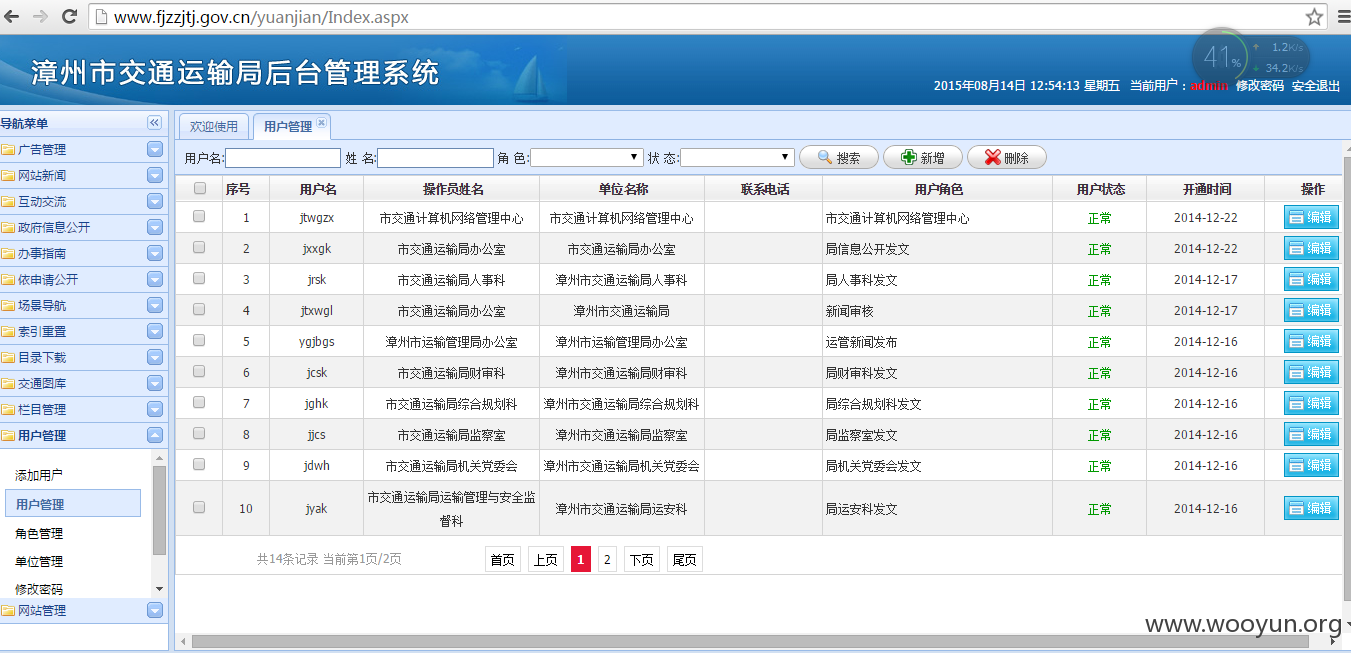1351x653 pixels.
Task: Edit the jrsk user row
Action: click(1310, 279)
